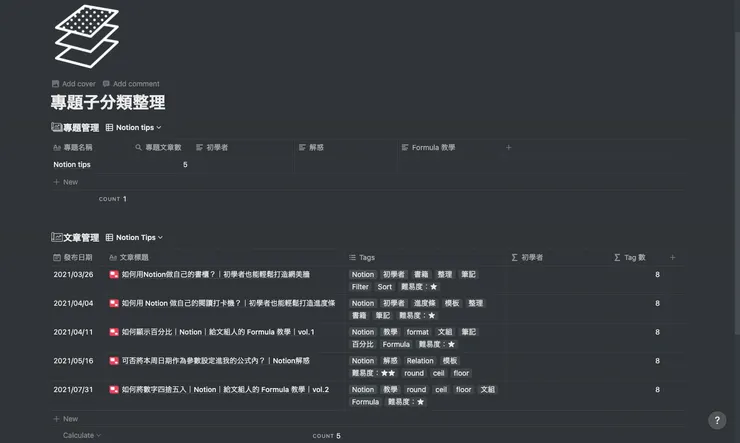Open the 專題管理 database link
The width and height of the screenshot is (740, 443).
[x=75, y=127]
